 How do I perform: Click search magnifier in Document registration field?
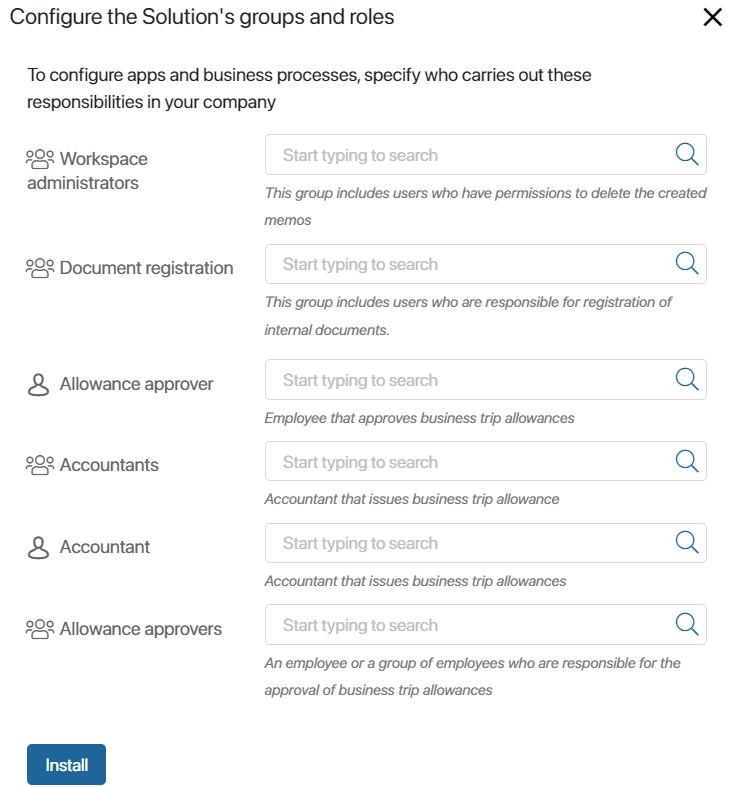pyautogui.click(x=687, y=264)
